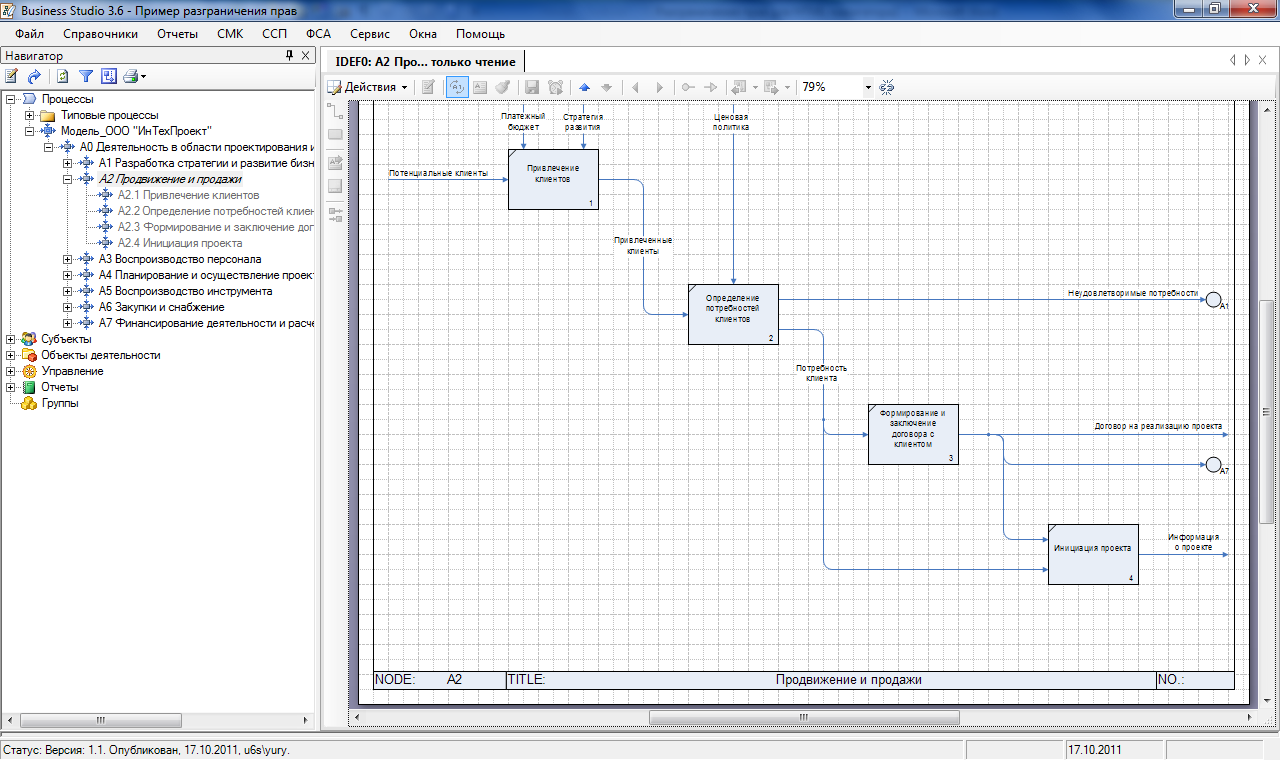Click the funnel filter icon in Navigator
The height and width of the screenshot is (760, 1280).
pos(86,76)
